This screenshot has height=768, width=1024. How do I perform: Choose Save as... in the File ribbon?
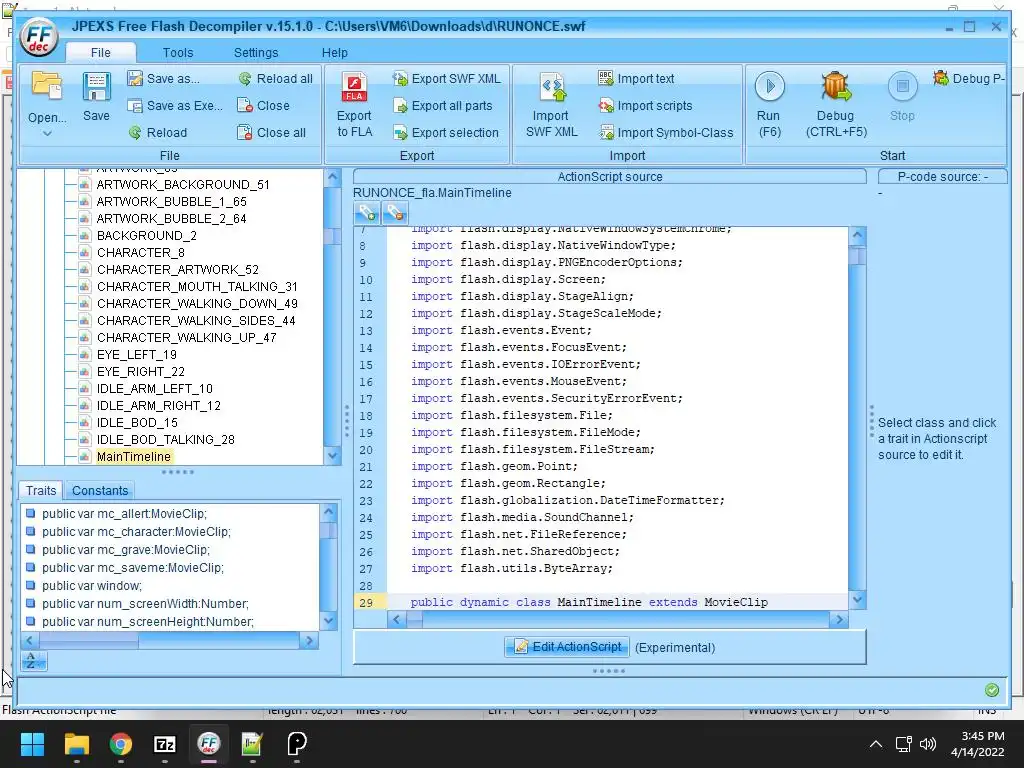(164, 79)
